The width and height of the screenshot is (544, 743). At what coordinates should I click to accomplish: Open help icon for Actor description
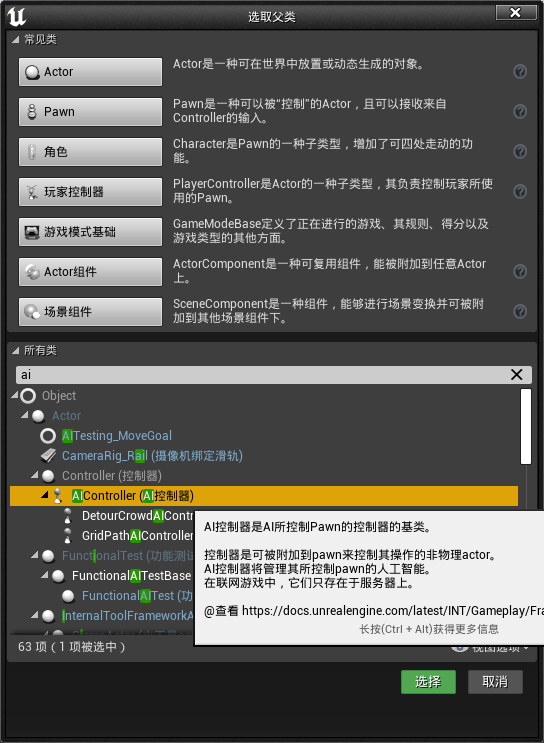[x=520, y=72]
